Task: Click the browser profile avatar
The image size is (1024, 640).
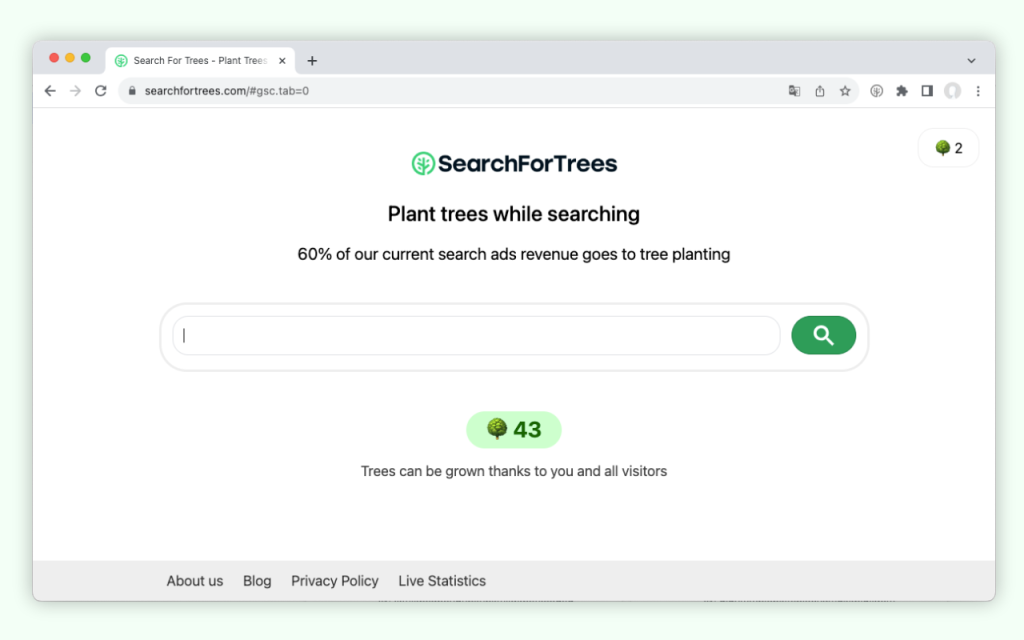Action: pos(952,91)
